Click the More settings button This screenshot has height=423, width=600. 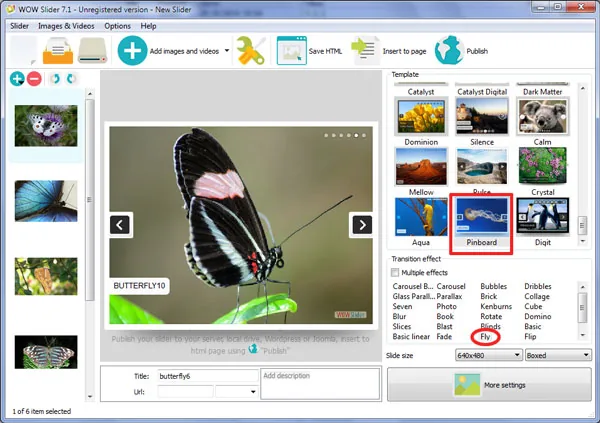point(489,385)
